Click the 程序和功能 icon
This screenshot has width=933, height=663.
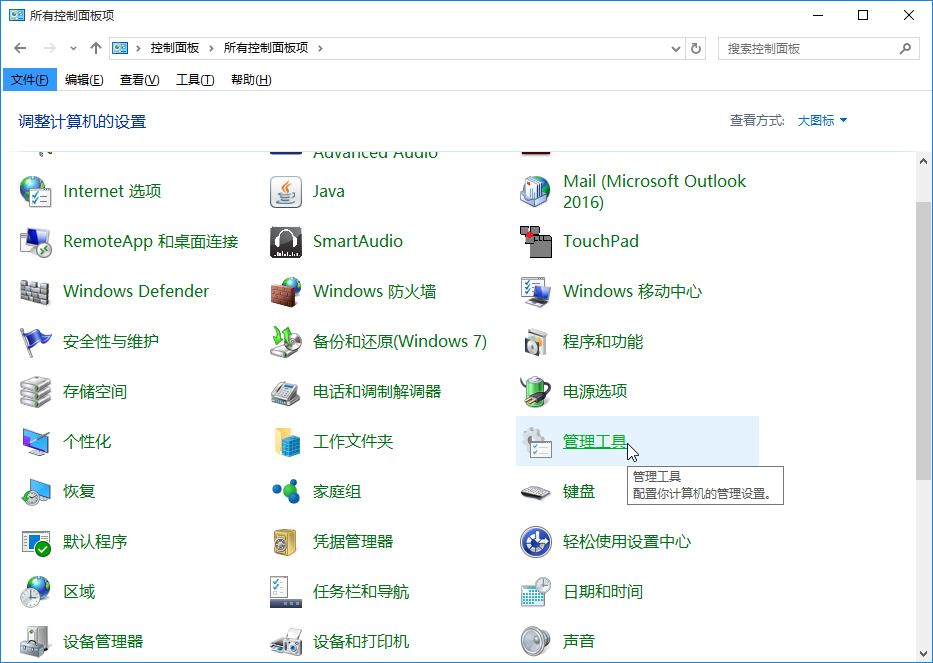click(536, 342)
